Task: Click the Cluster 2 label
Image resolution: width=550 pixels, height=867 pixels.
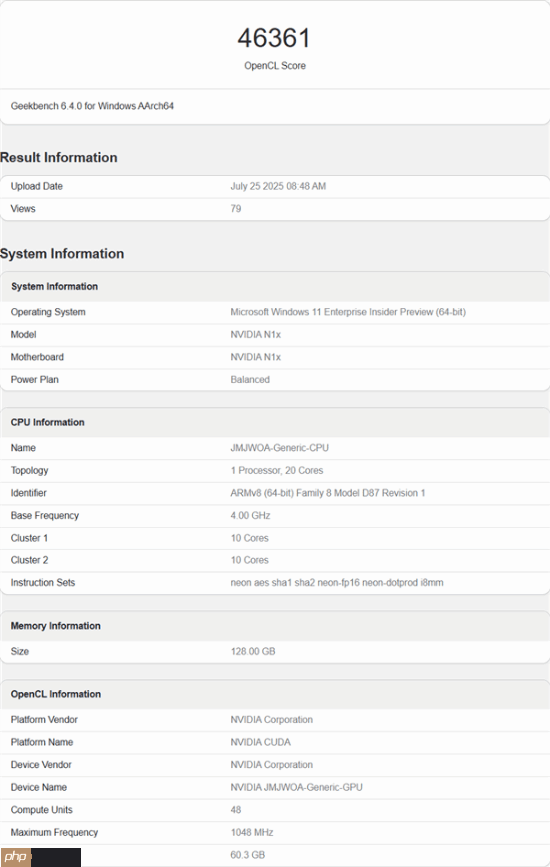Action: click(29, 560)
